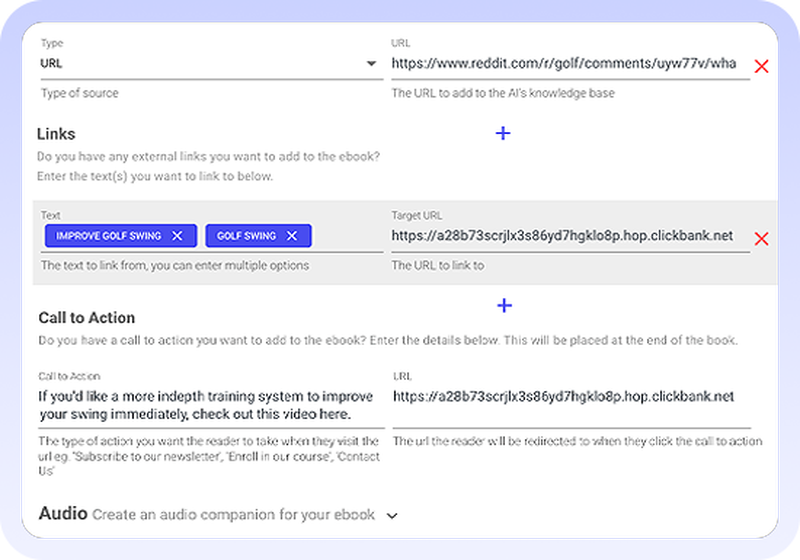
Task: Click the selected 'URL' value in Type field
Action: pos(52,63)
